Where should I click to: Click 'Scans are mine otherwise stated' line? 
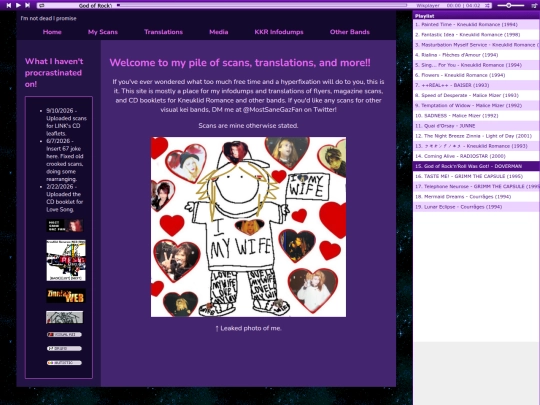point(248,126)
